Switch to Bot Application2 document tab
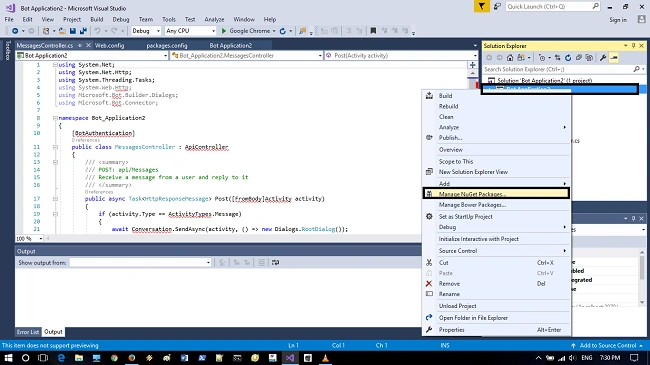Image resolution: width=650 pixels, height=365 pixels. tap(230, 46)
